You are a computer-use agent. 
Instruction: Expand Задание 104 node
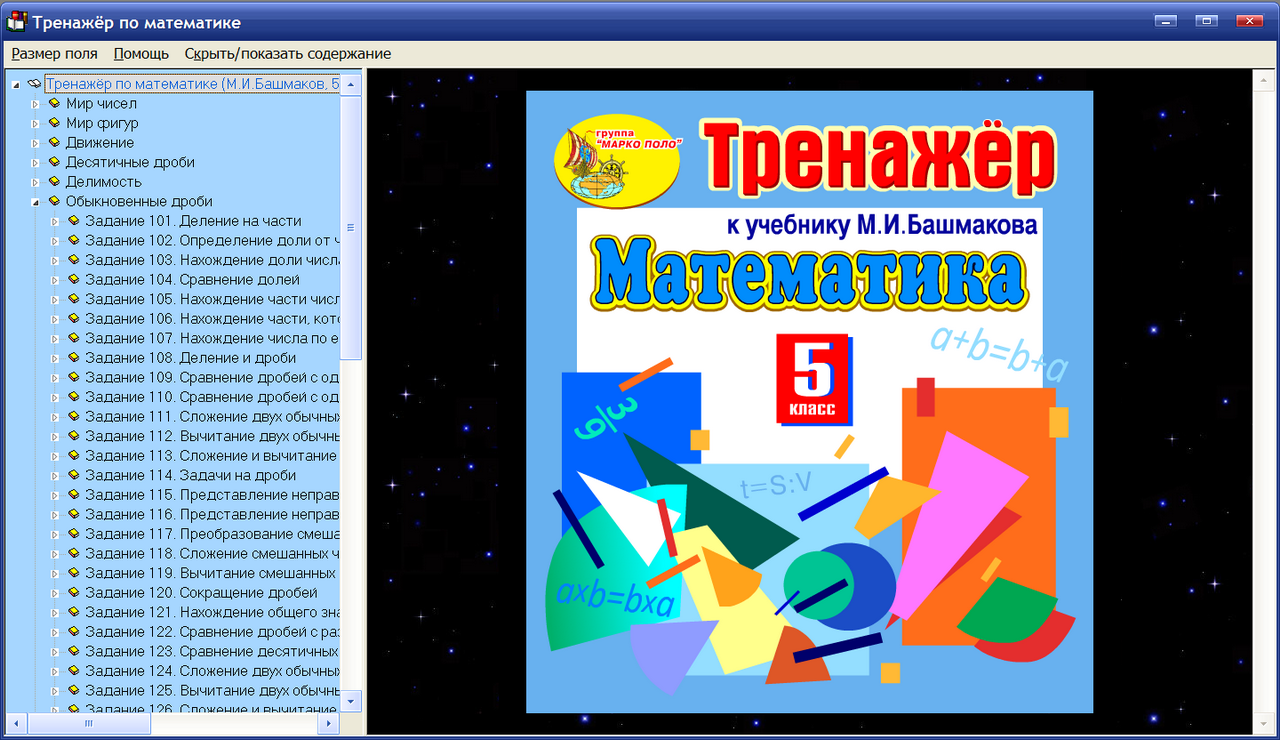click(x=55, y=280)
